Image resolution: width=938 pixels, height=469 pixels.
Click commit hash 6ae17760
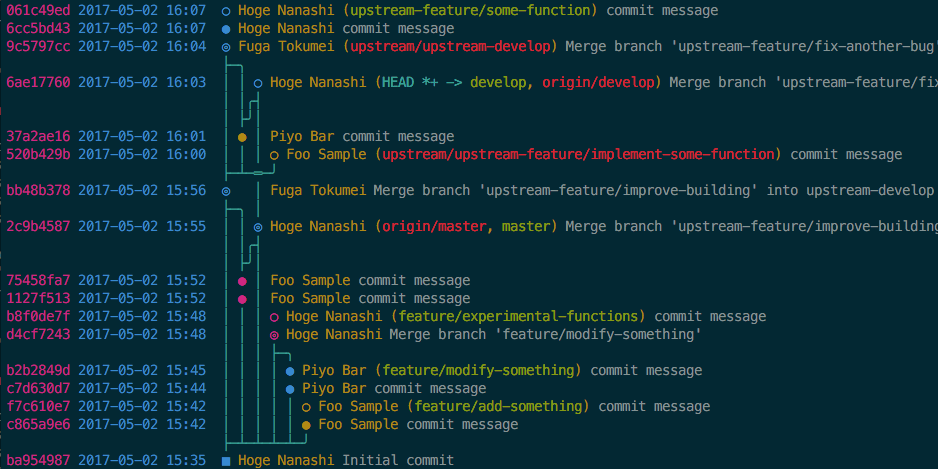[38, 83]
